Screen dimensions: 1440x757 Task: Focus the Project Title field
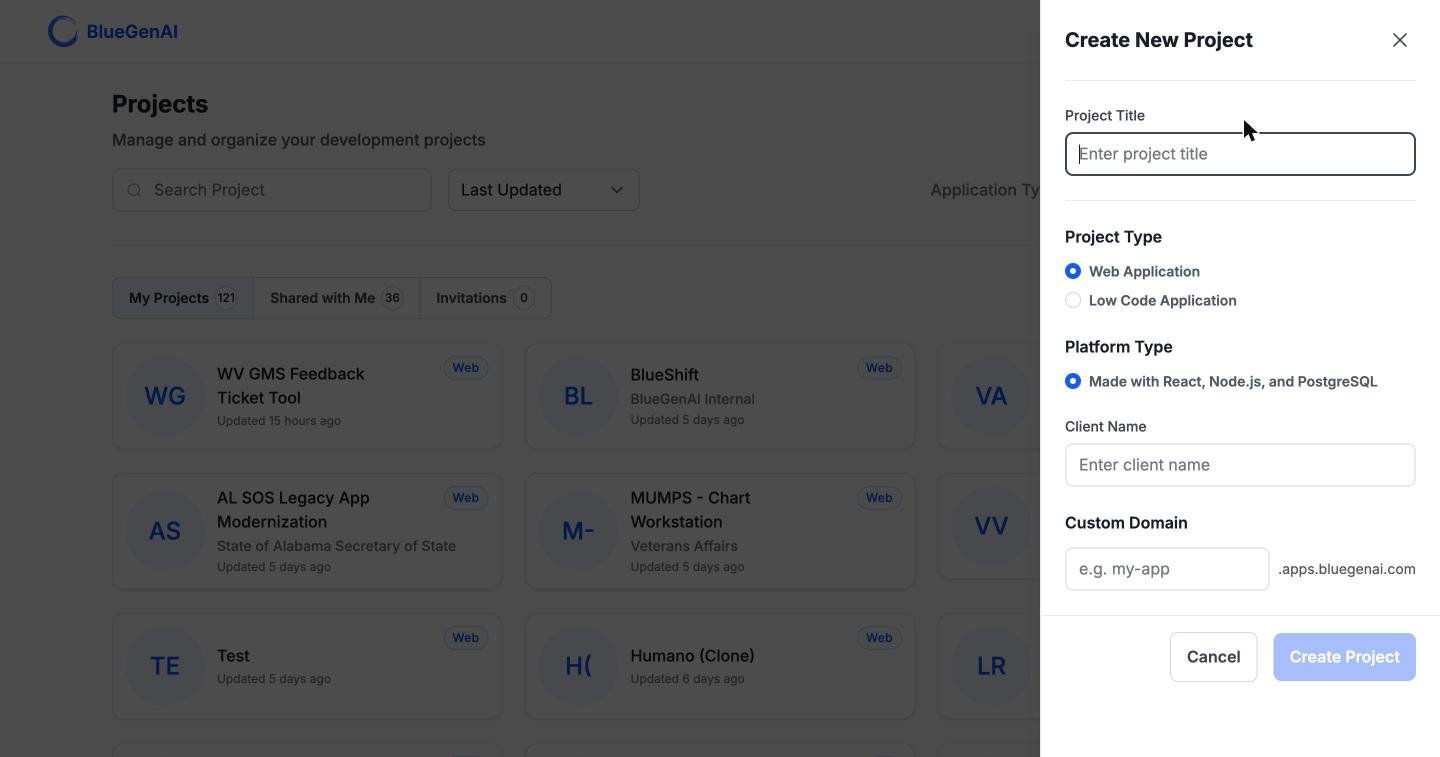1240,154
